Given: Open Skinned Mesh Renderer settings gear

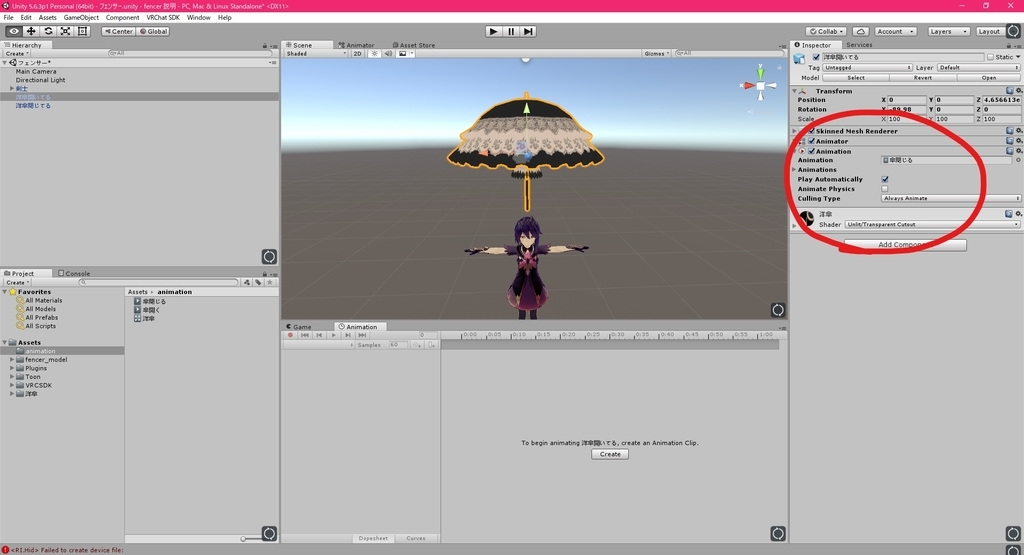Looking at the screenshot, I should [x=1019, y=131].
